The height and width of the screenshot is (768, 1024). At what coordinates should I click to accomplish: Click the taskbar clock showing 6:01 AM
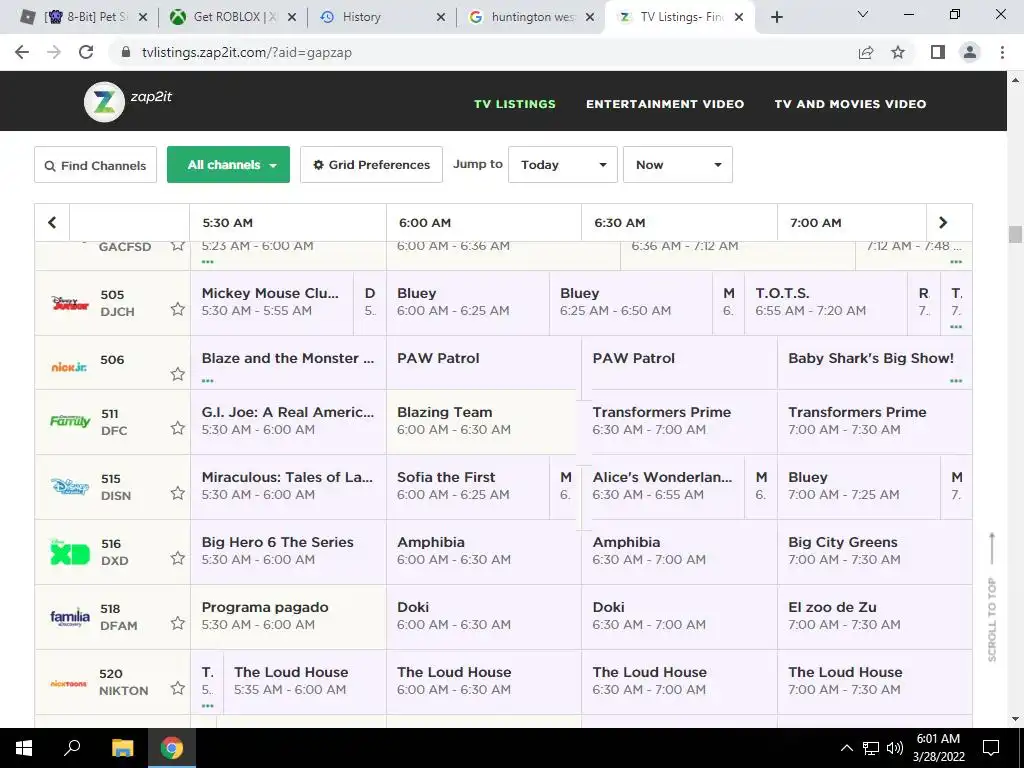(938, 748)
